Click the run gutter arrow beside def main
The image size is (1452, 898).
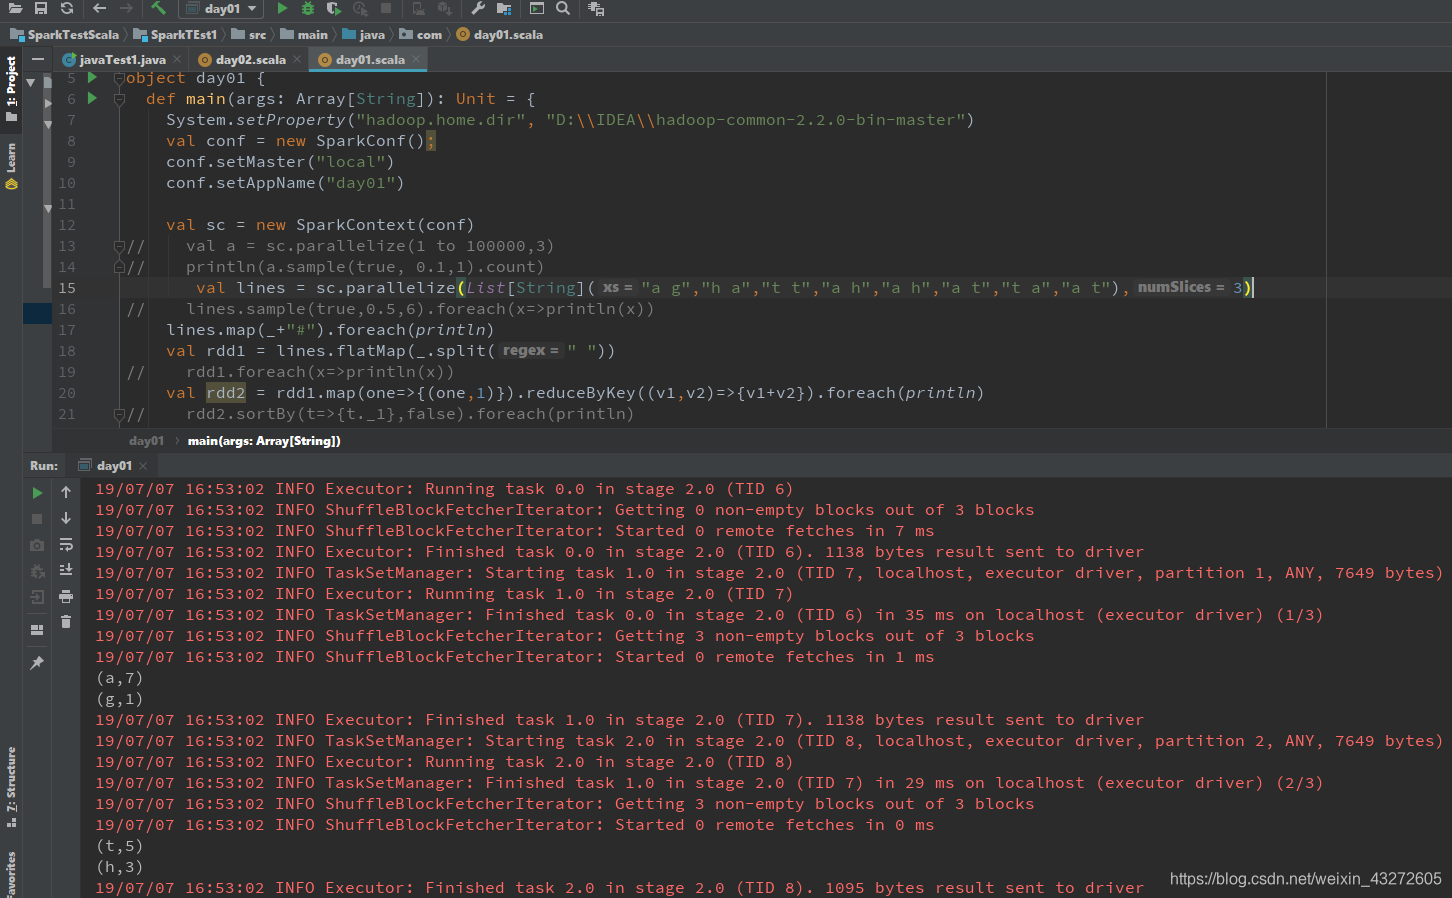[x=92, y=99]
